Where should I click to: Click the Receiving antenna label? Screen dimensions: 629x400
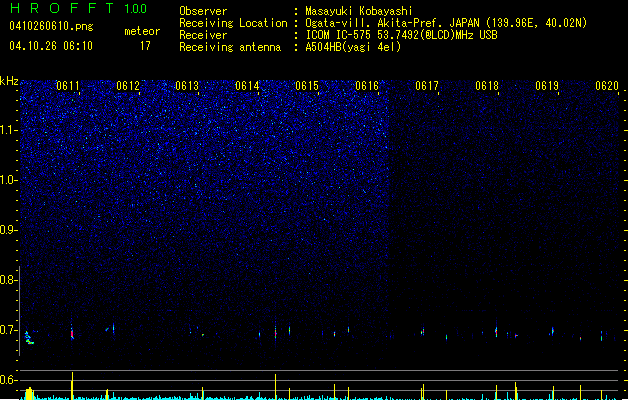(230, 47)
